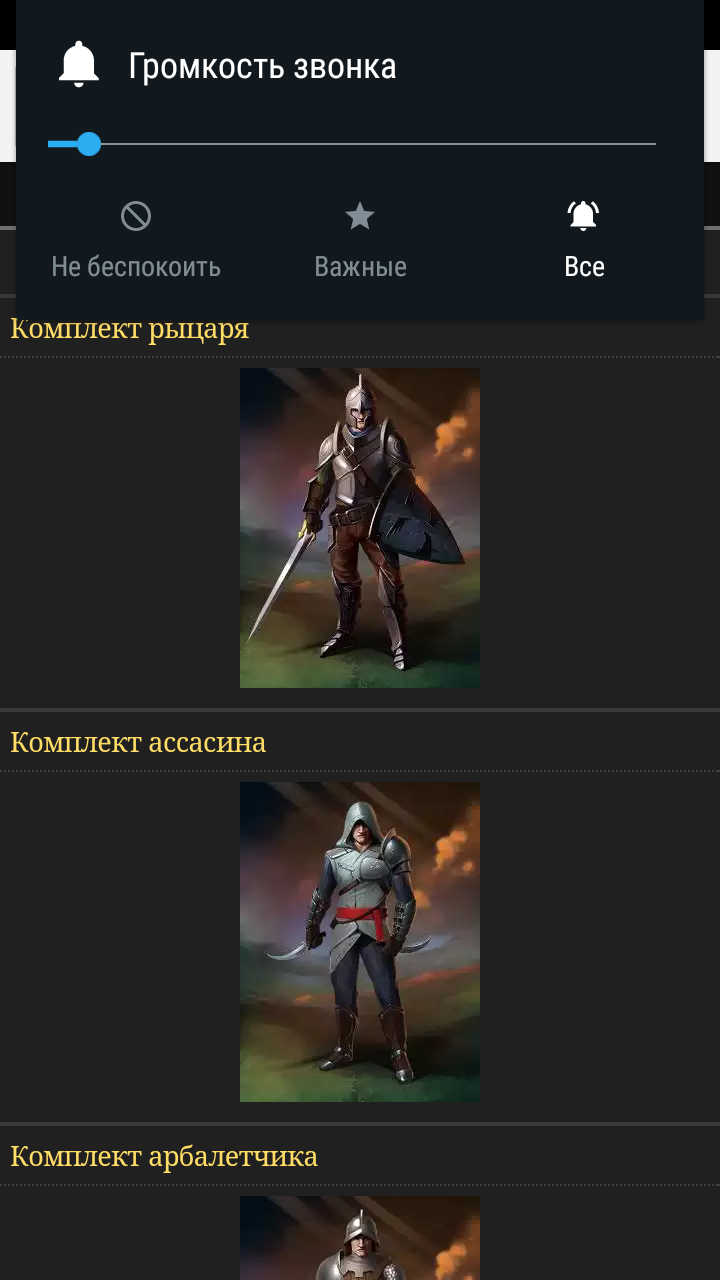
Task: Tap the crossed-circle Do Not Disturb icon
Action: tap(136, 216)
